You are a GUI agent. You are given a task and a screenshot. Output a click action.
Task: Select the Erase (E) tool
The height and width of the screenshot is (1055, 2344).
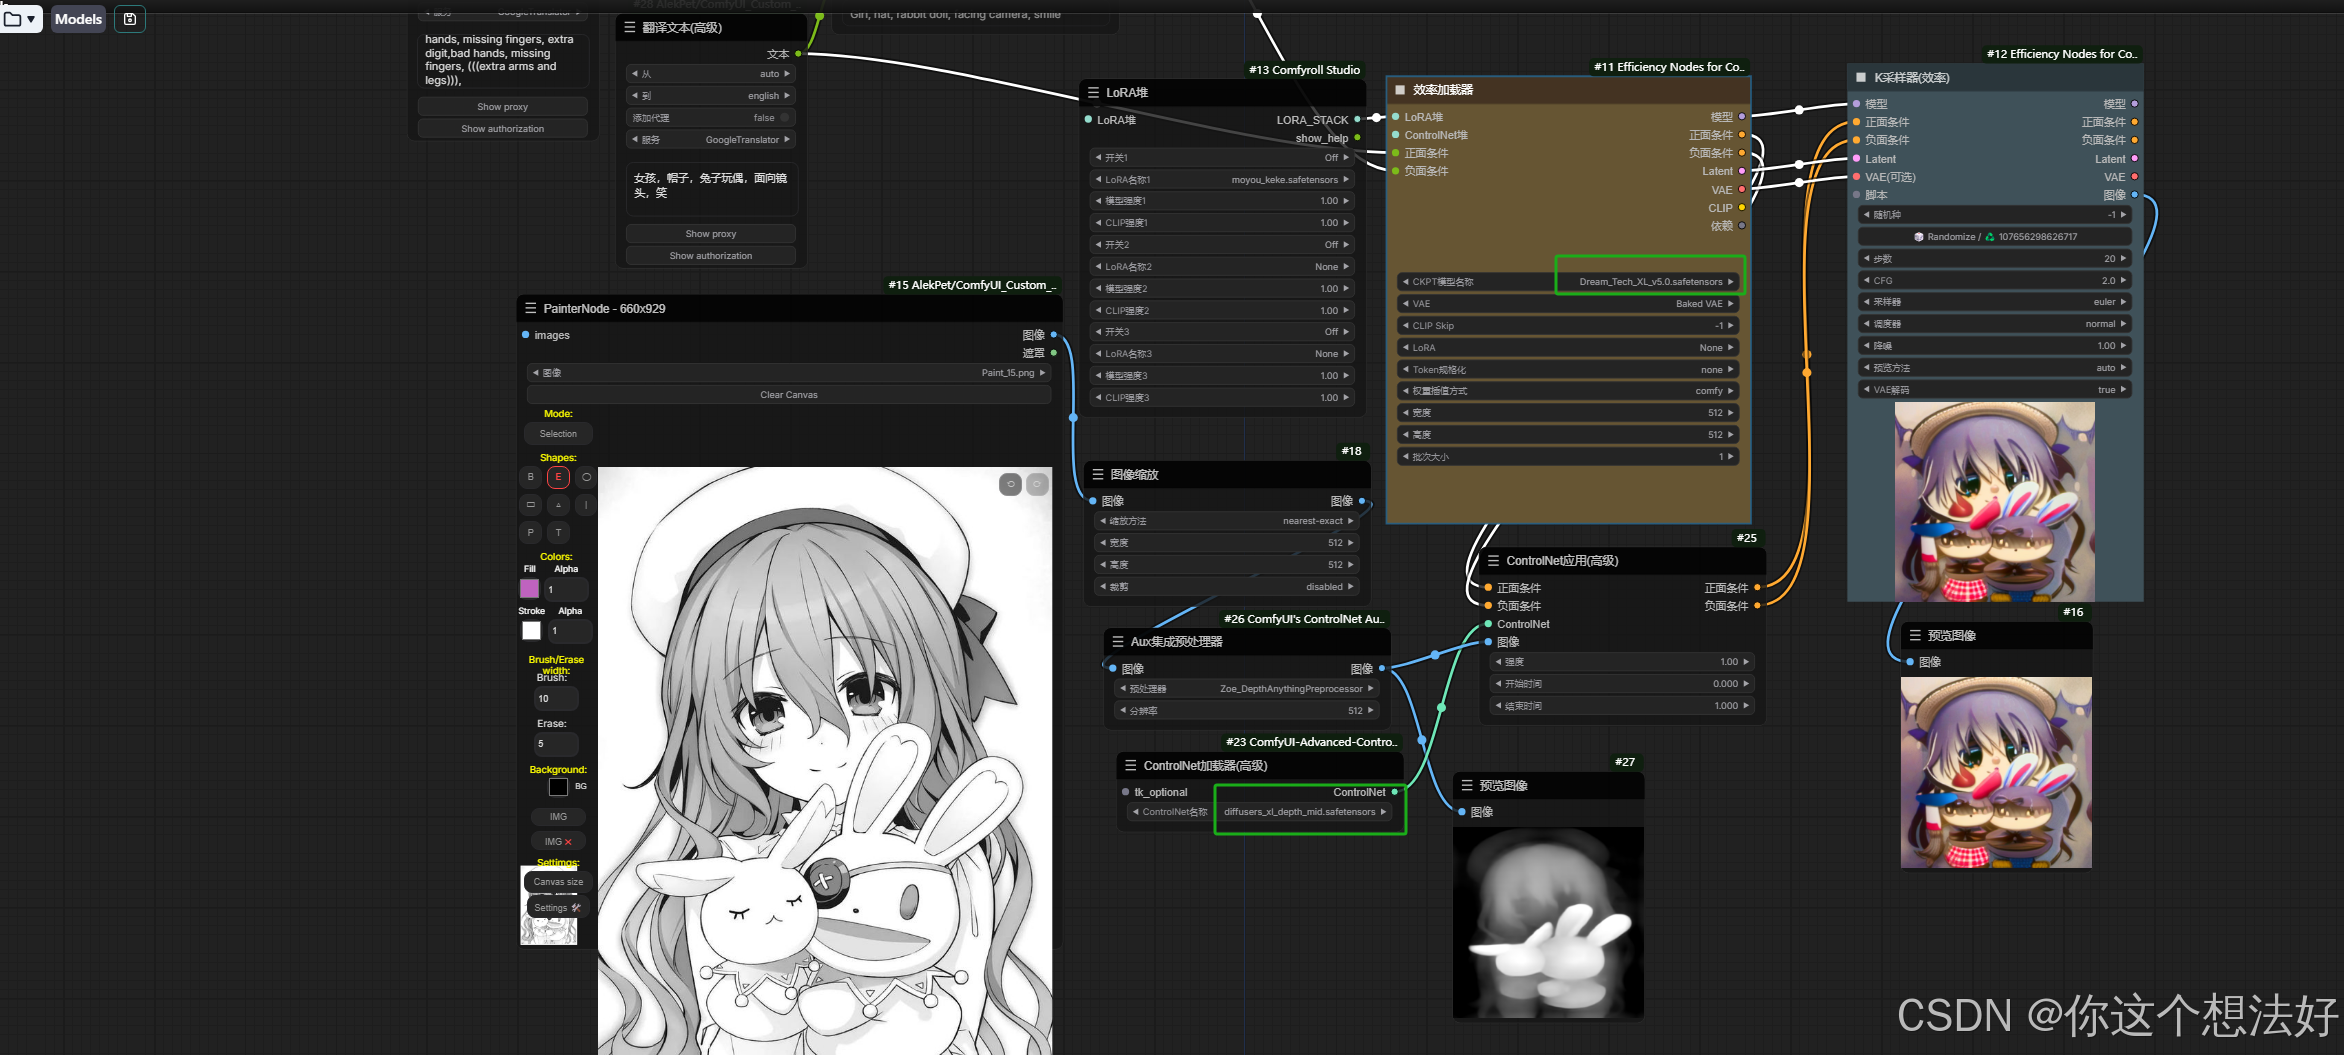point(558,477)
